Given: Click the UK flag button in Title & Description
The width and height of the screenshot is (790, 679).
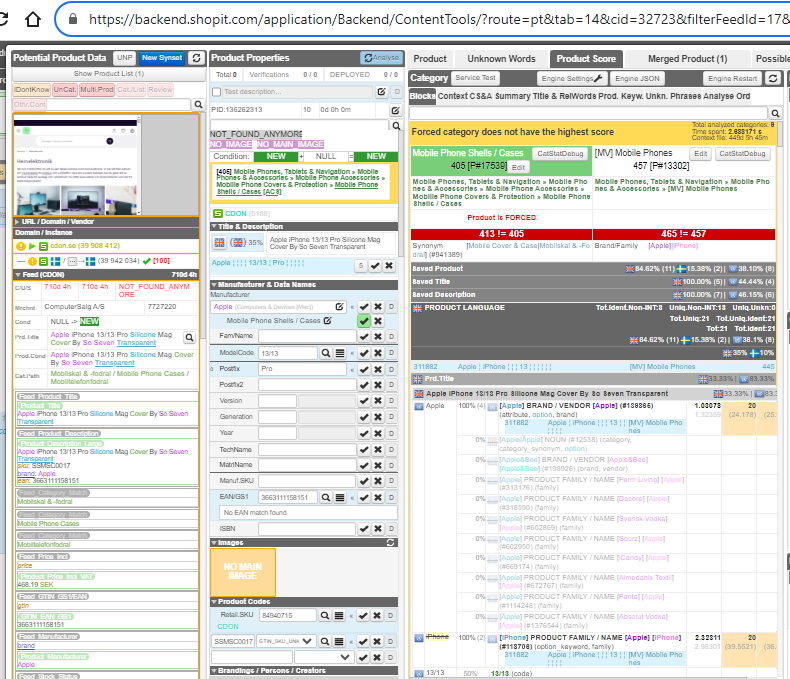Looking at the screenshot, I should (x=220, y=242).
